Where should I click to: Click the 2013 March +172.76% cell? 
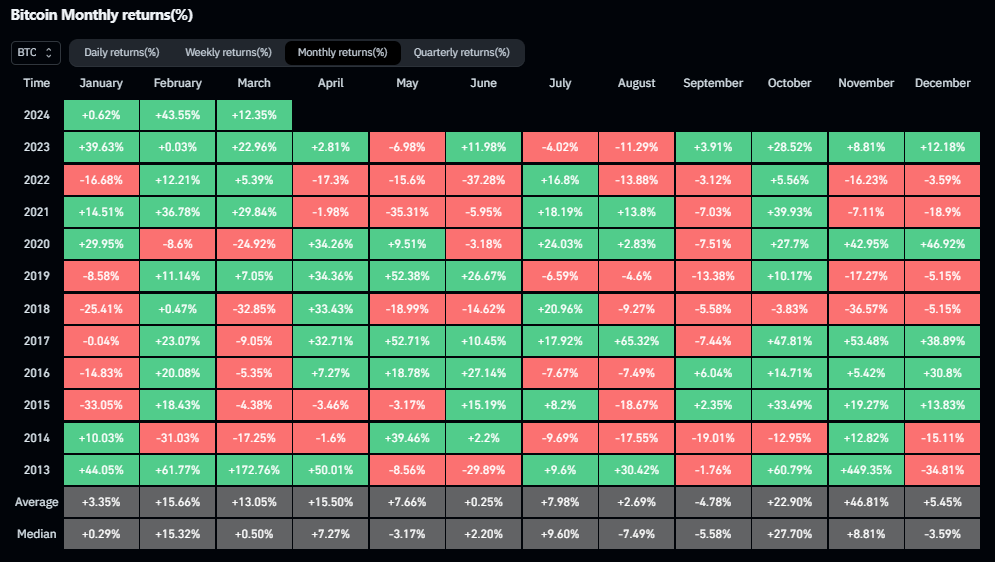(x=254, y=470)
